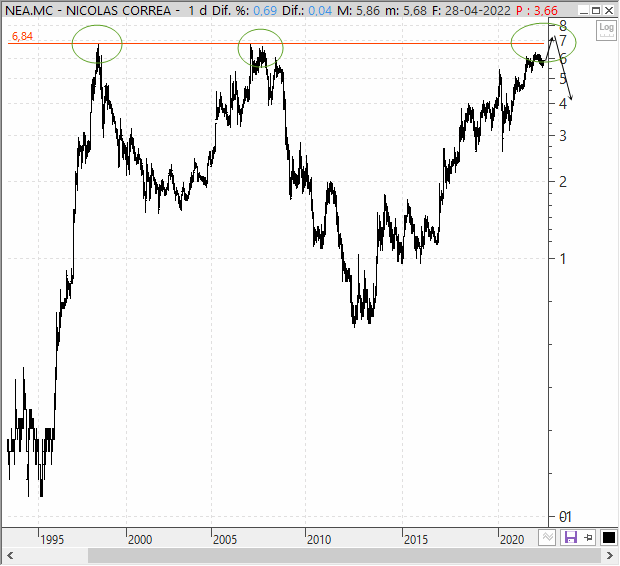Viewport: 620px width, 566px height.
Task: Click the purple floppy disk save icon
Action: [571, 538]
